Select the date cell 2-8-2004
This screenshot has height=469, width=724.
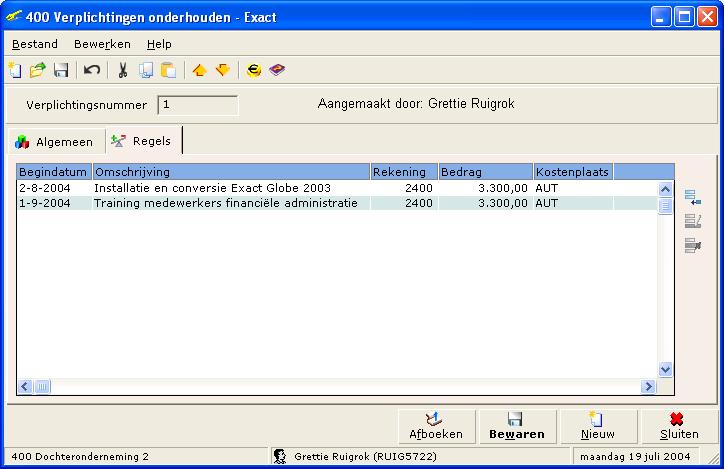tap(45, 188)
